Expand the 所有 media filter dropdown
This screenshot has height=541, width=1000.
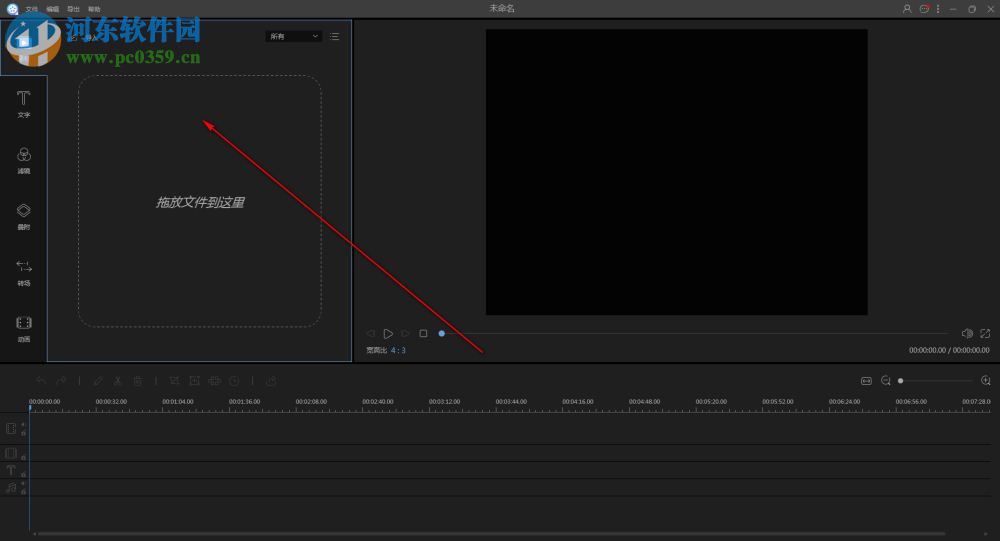tap(293, 36)
